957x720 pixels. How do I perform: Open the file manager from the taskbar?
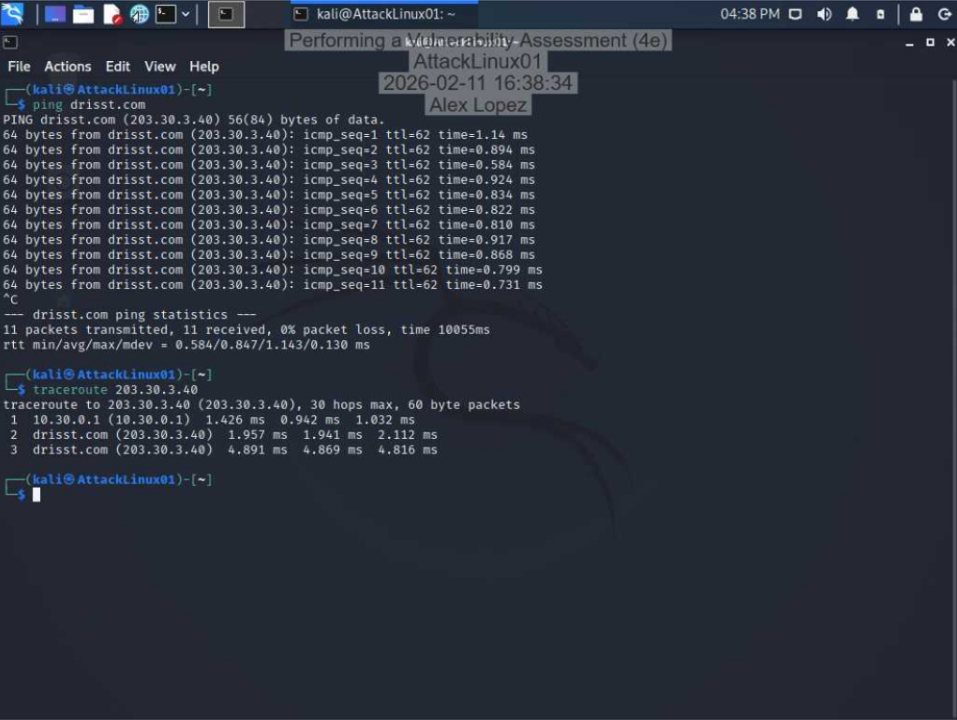click(x=82, y=13)
